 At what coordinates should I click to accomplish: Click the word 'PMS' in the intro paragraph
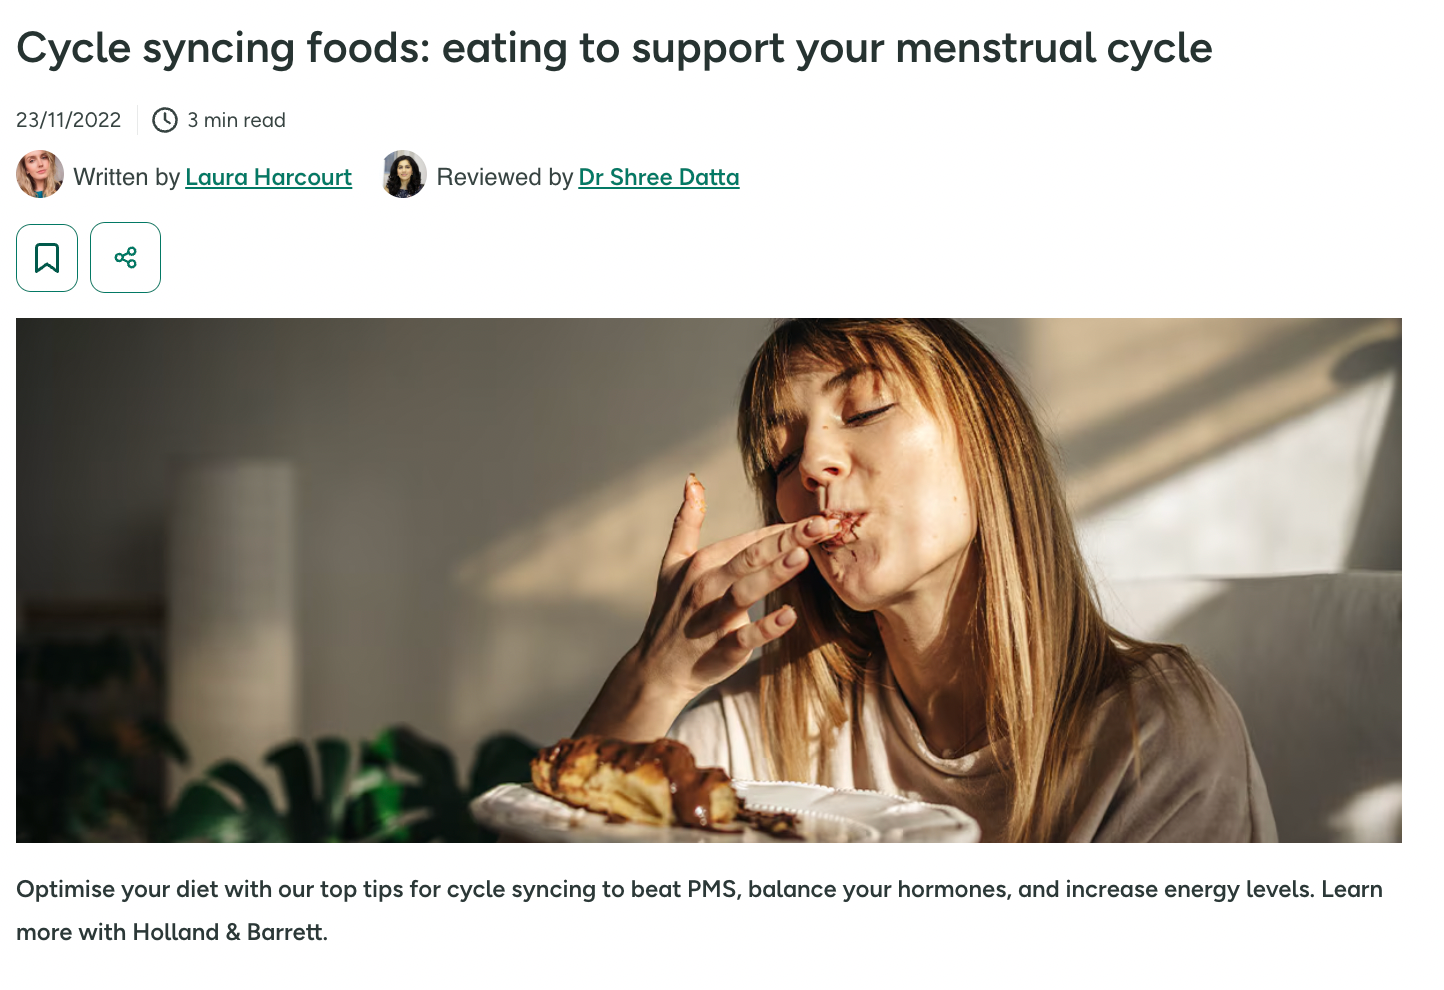[714, 890]
